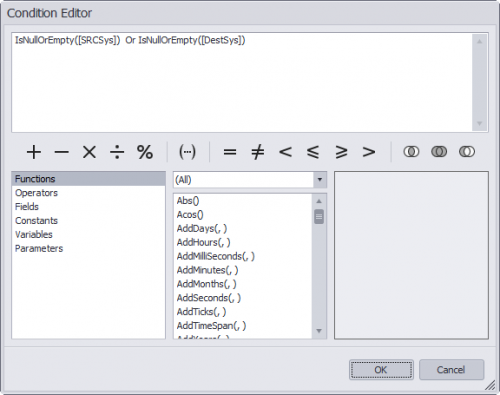The width and height of the screenshot is (500, 395).
Task: Select the AddMinutes(, ) function
Action: tap(243, 270)
